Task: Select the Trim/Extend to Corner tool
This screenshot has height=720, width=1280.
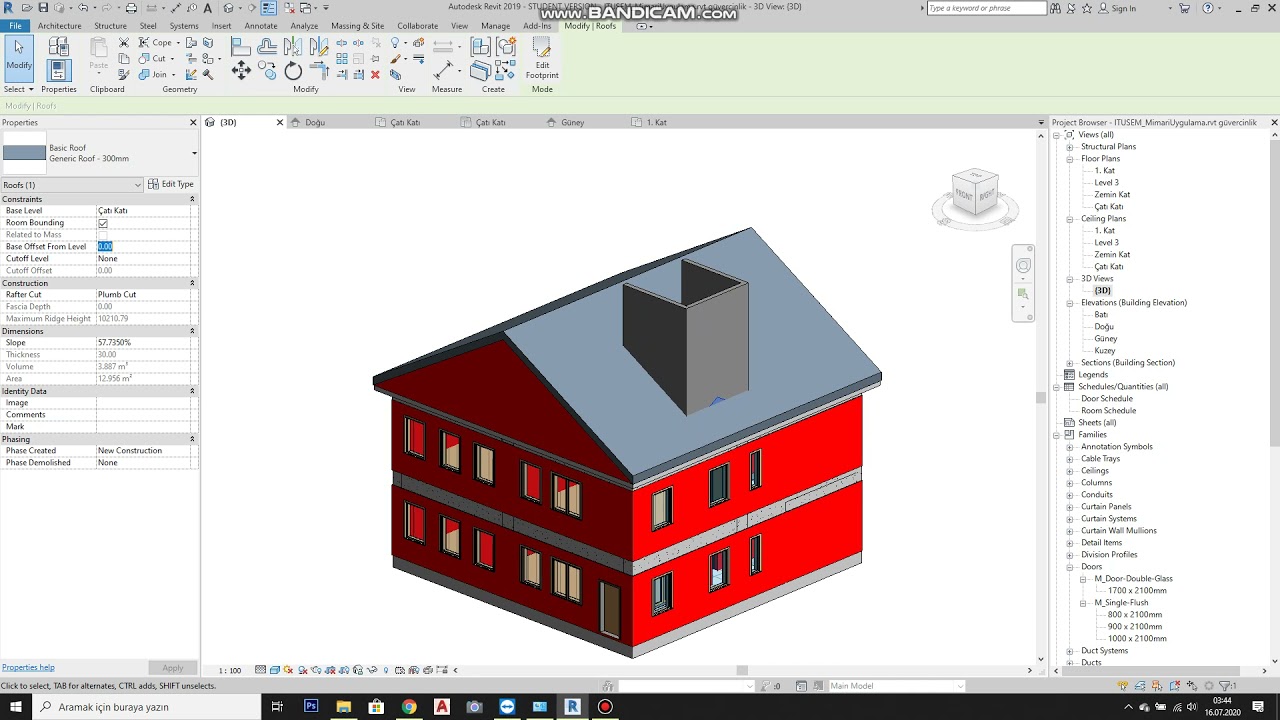Action: click(x=318, y=71)
